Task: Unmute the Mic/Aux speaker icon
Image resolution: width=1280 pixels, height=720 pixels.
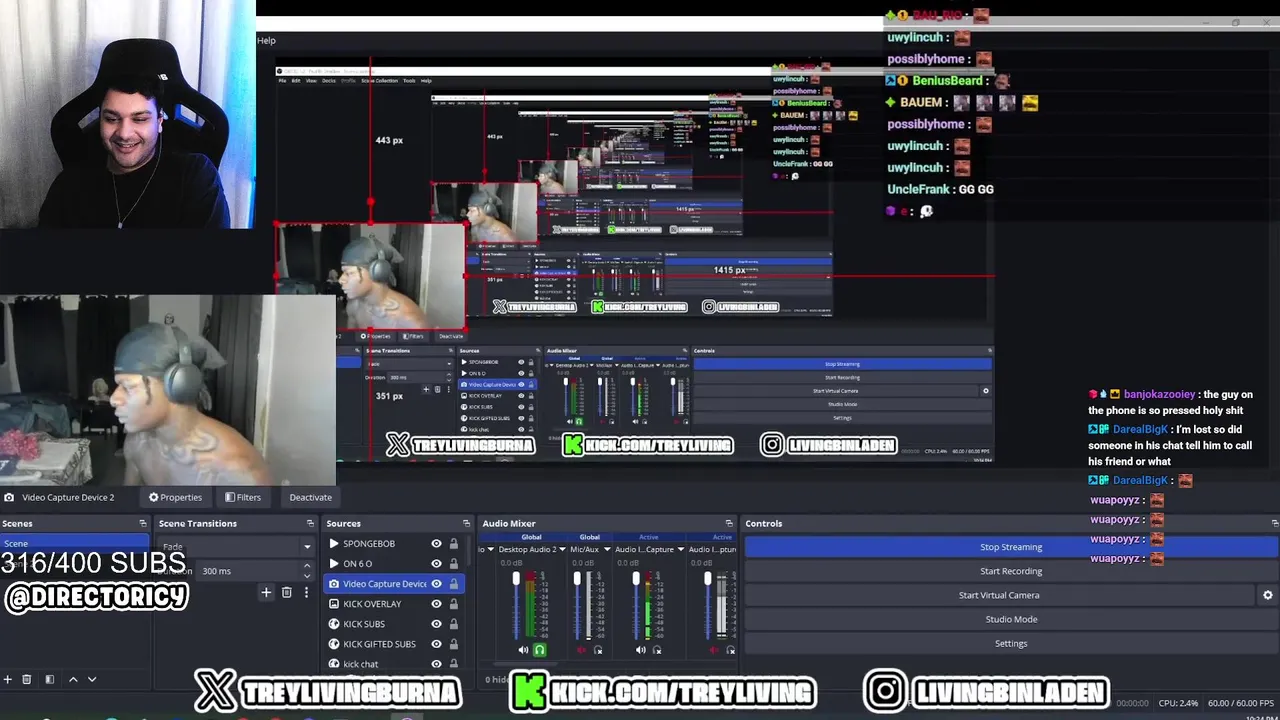Action: (581, 650)
